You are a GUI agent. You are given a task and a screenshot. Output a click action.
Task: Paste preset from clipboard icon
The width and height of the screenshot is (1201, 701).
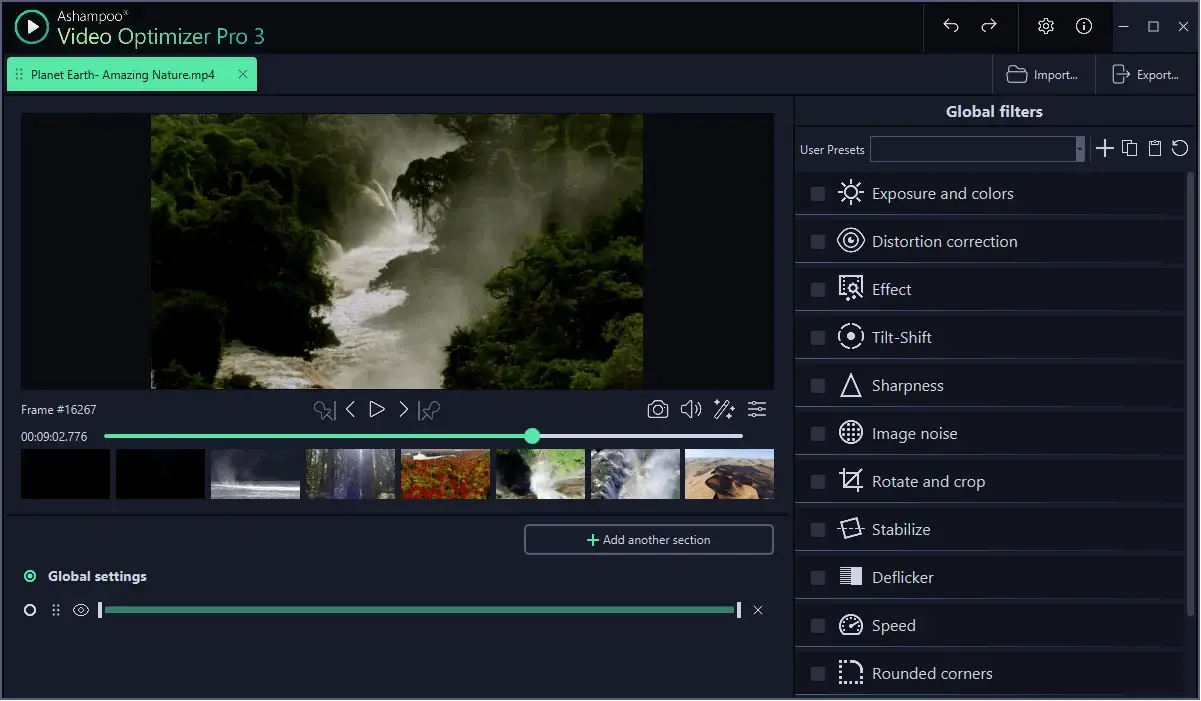(x=1155, y=148)
